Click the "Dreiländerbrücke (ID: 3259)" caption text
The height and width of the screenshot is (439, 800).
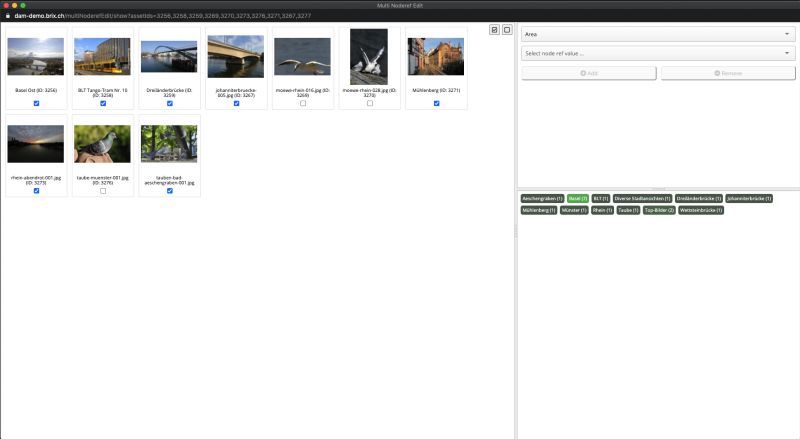[x=169, y=92]
